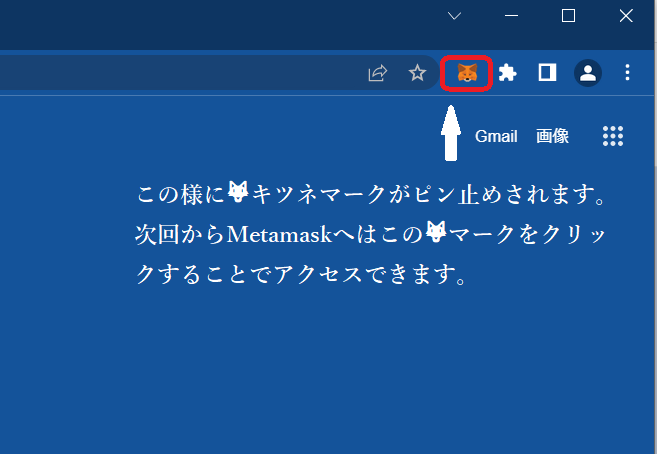
Task: Open the MetaMask fox extension
Action: 467,73
